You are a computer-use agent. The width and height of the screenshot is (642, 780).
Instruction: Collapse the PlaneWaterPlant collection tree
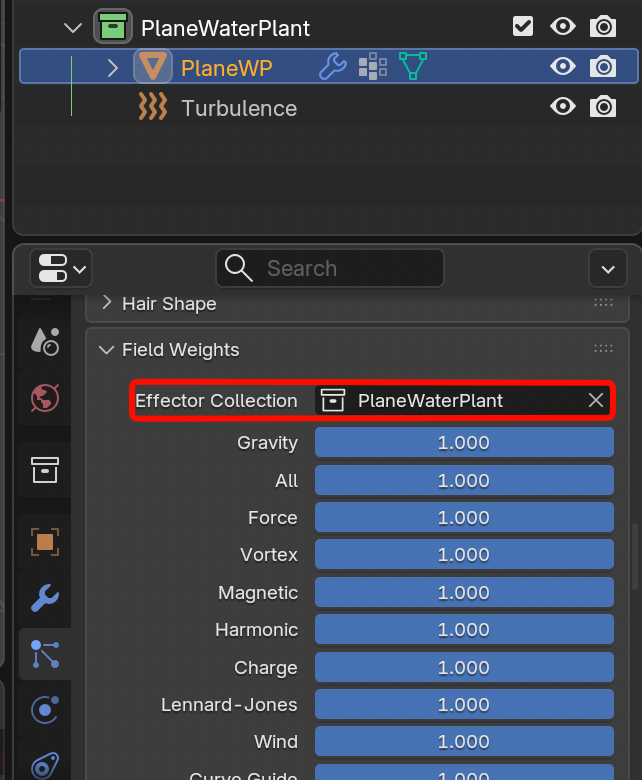[72, 27]
